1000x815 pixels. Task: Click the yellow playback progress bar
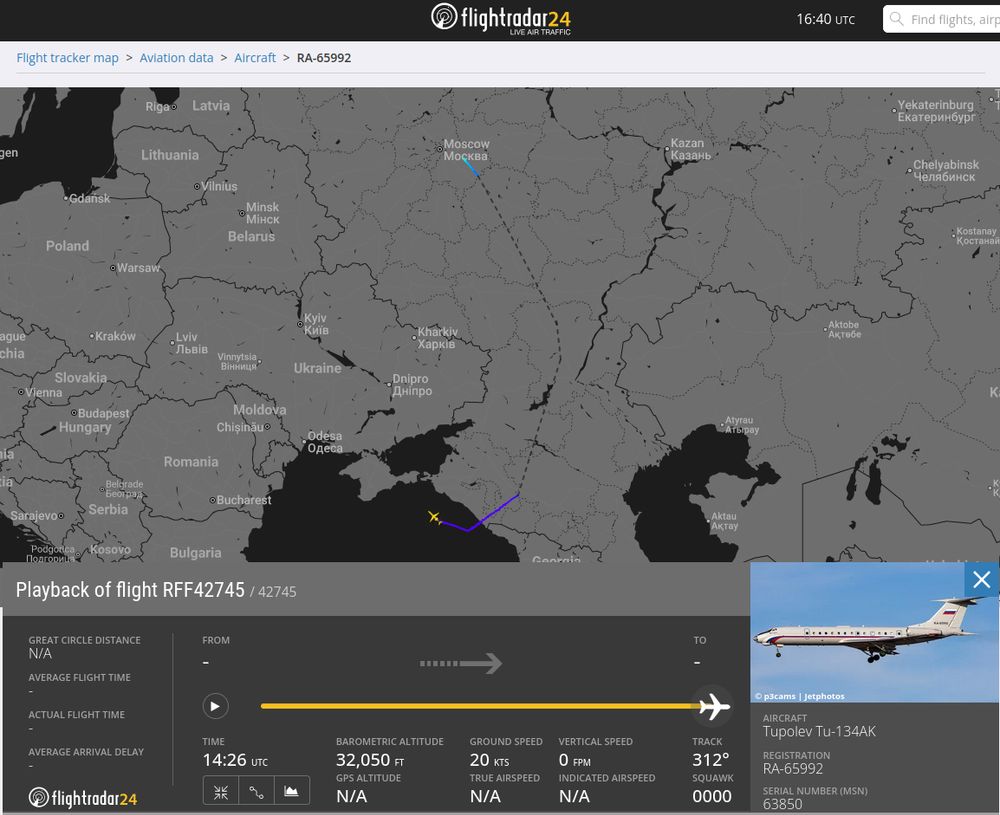click(x=482, y=706)
